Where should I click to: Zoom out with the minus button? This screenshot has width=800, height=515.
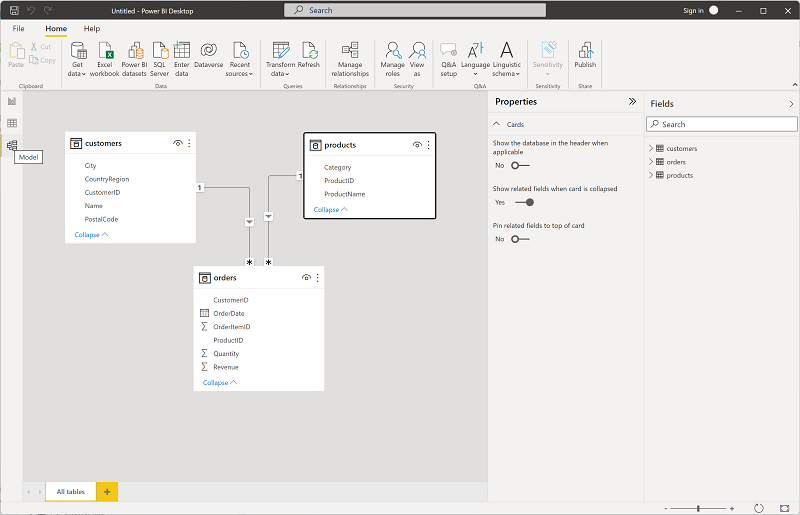(666, 508)
